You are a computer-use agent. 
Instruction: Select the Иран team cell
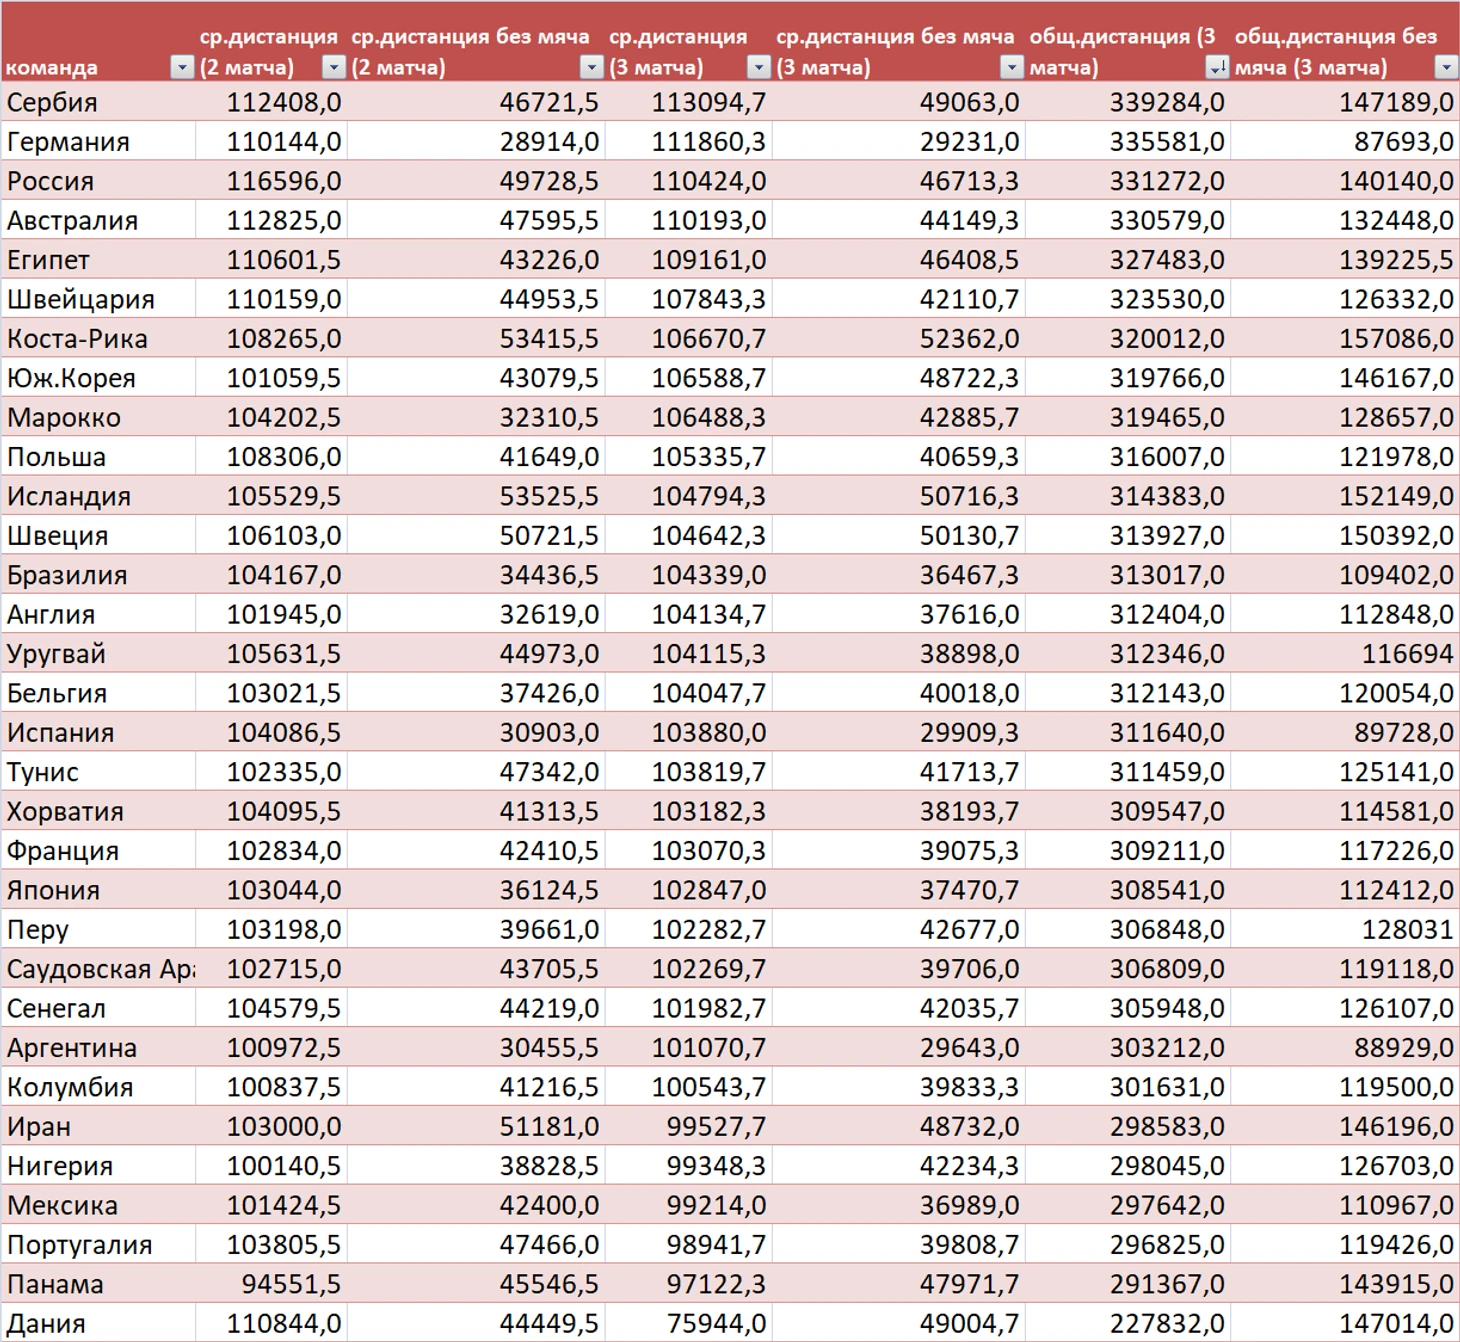click(98, 1126)
